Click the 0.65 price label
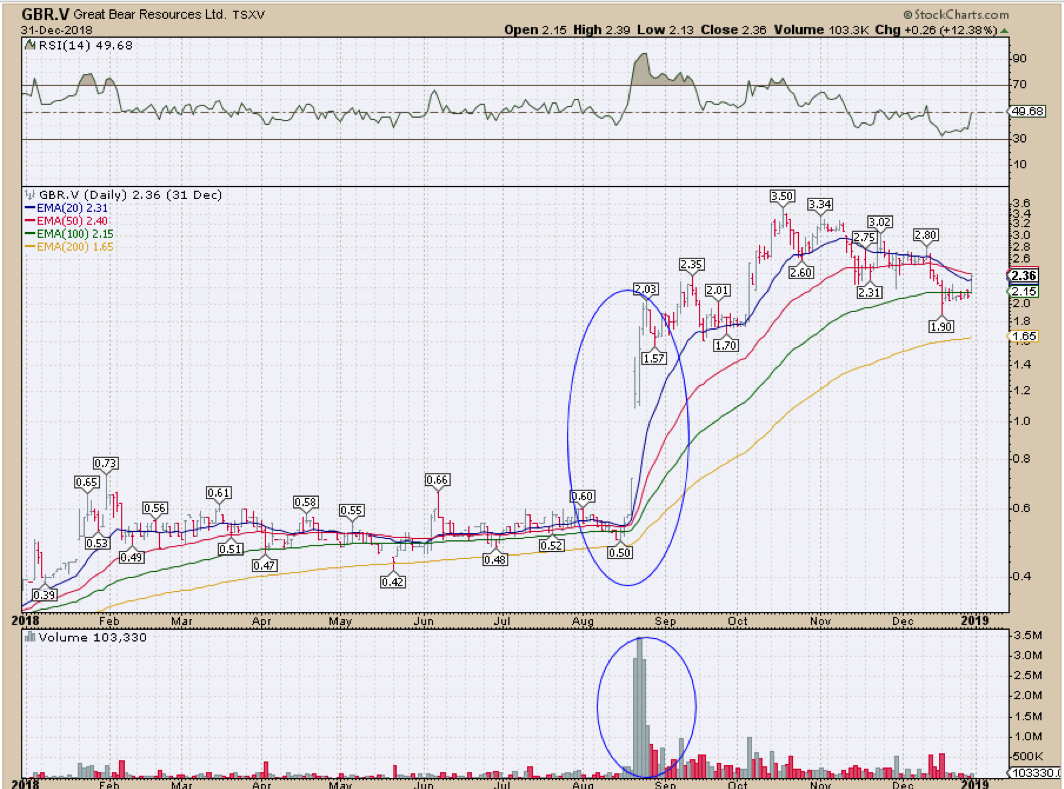This screenshot has width=1064, height=789. coord(87,482)
